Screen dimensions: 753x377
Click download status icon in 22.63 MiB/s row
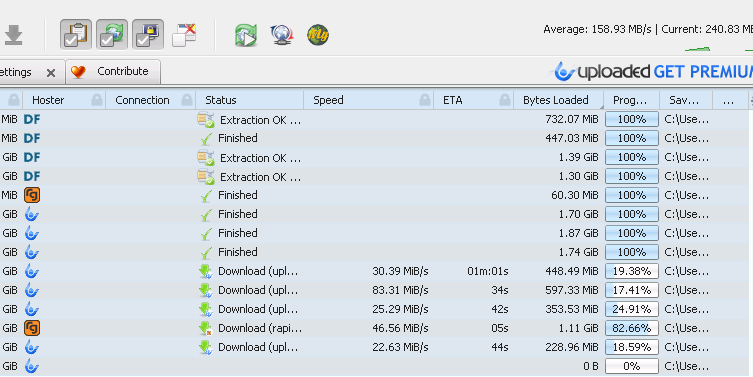[x=206, y=347]
